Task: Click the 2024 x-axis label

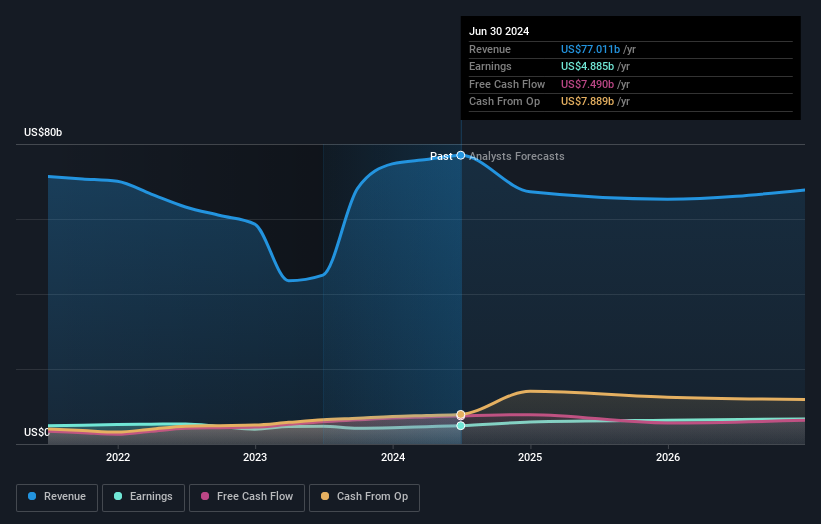Action: pyautogui.click(x=393, y=457)
